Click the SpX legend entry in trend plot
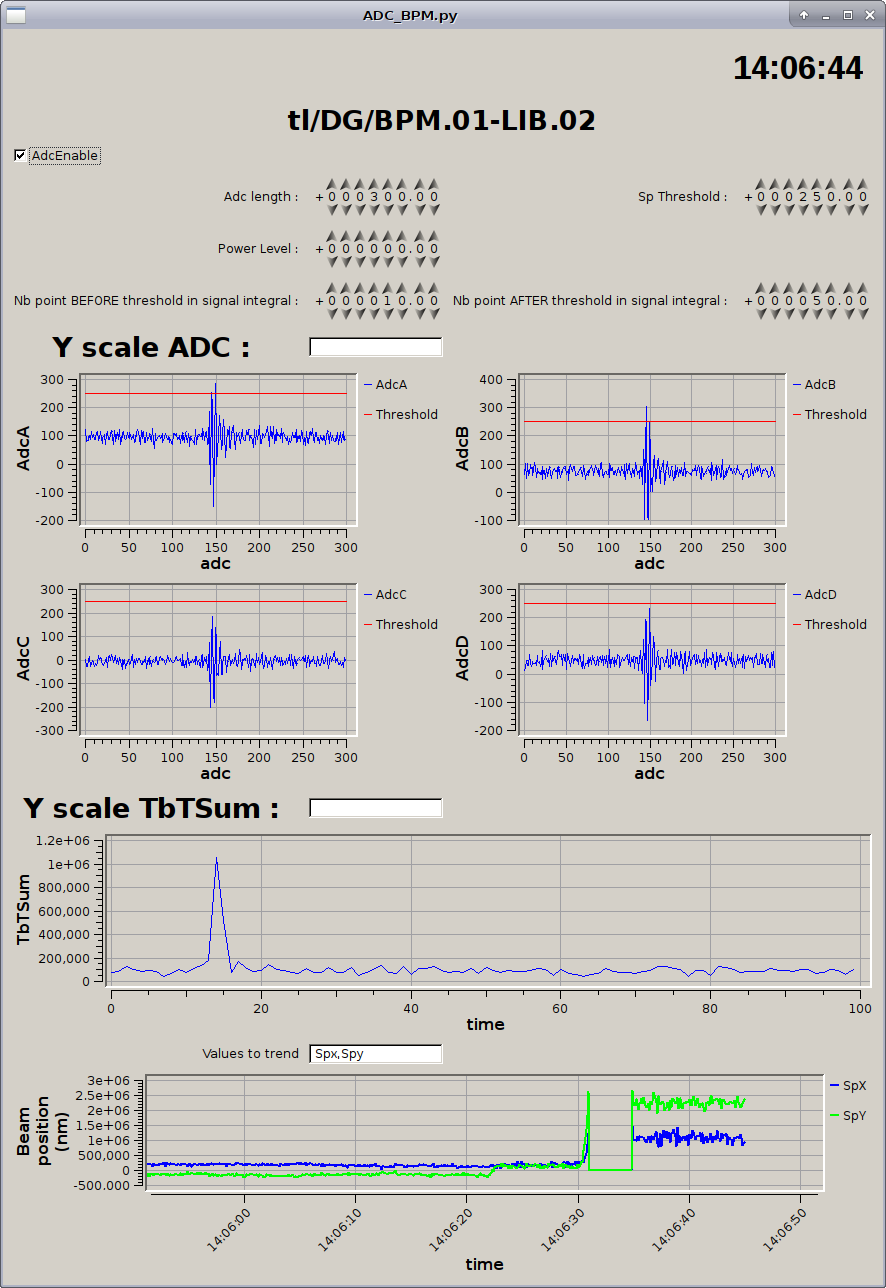The image size is (886, 1288). coord(854,1085)
